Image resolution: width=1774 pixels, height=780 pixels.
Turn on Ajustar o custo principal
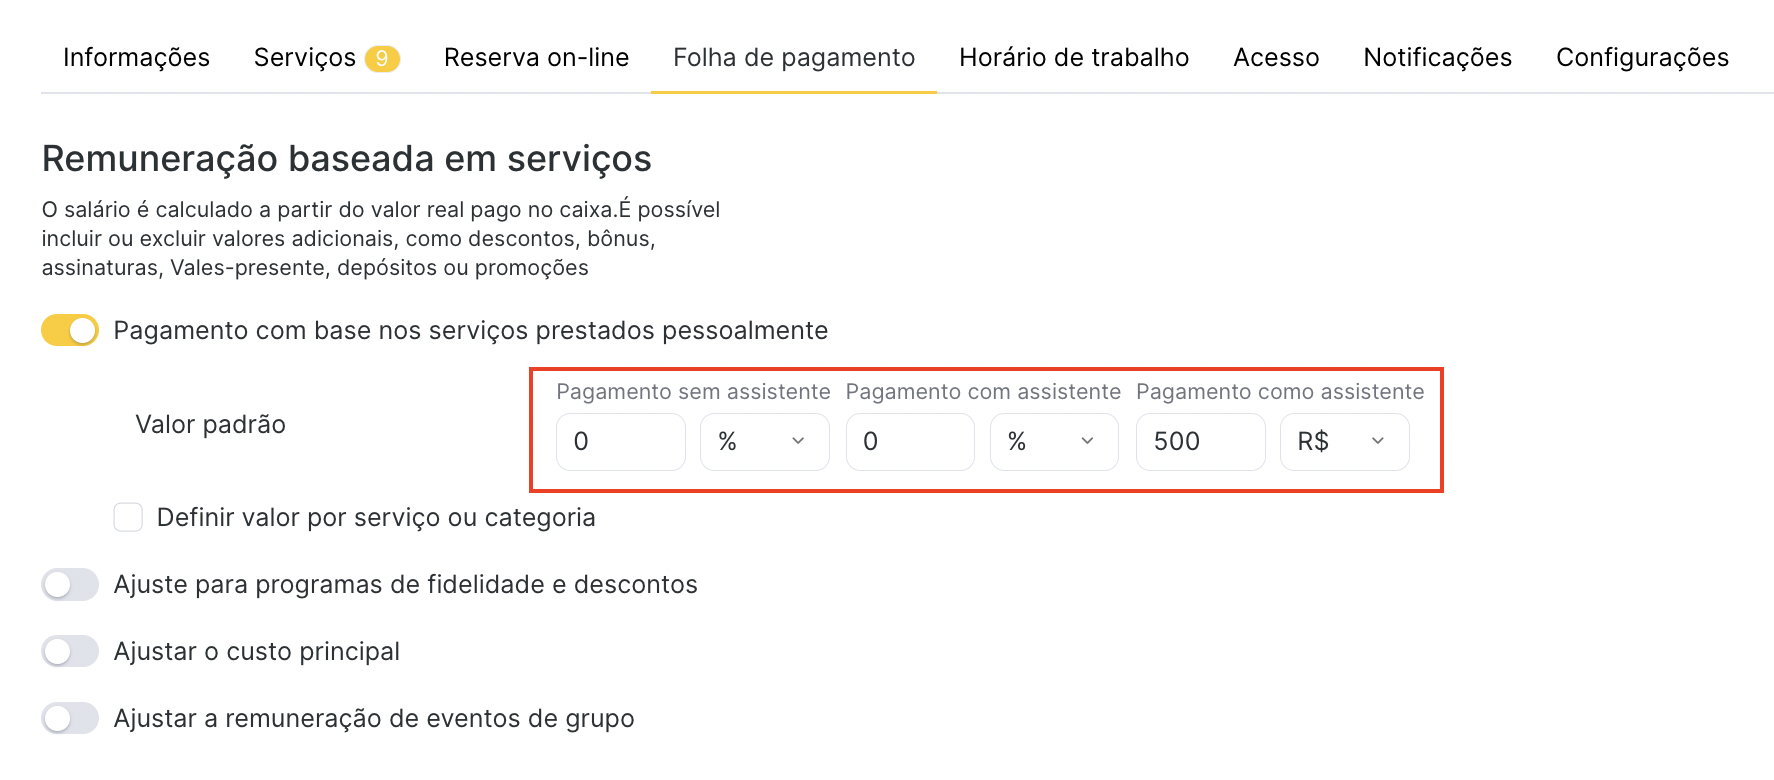(70, 651)
